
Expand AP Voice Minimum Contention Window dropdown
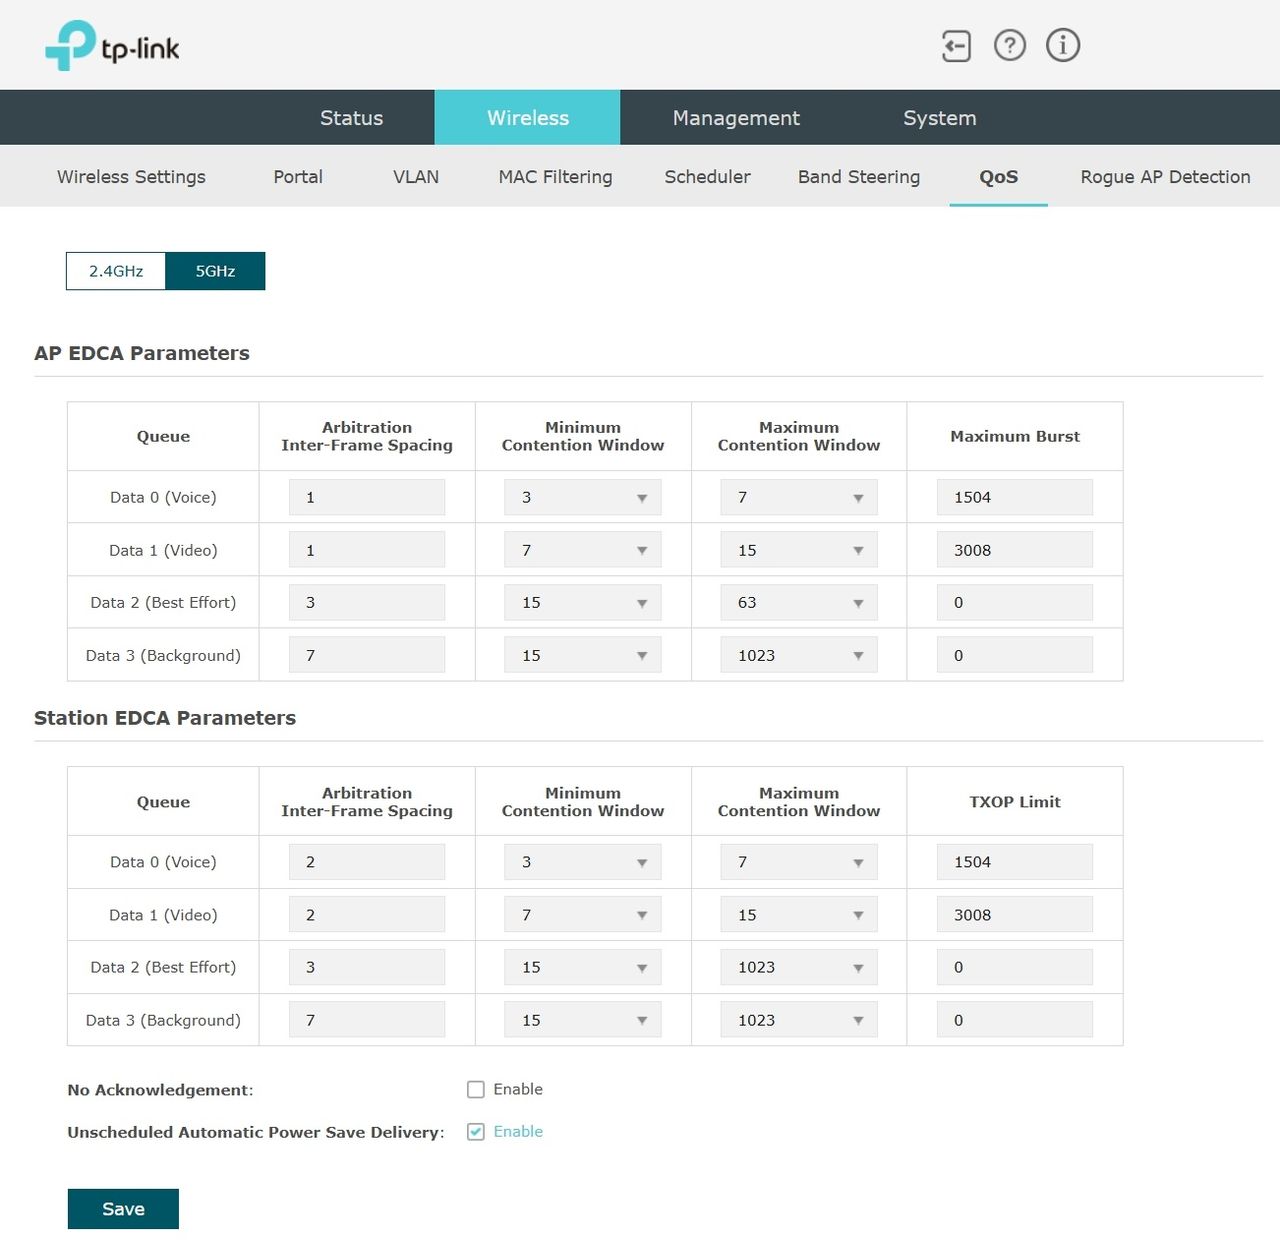click(x=583, y=497)
